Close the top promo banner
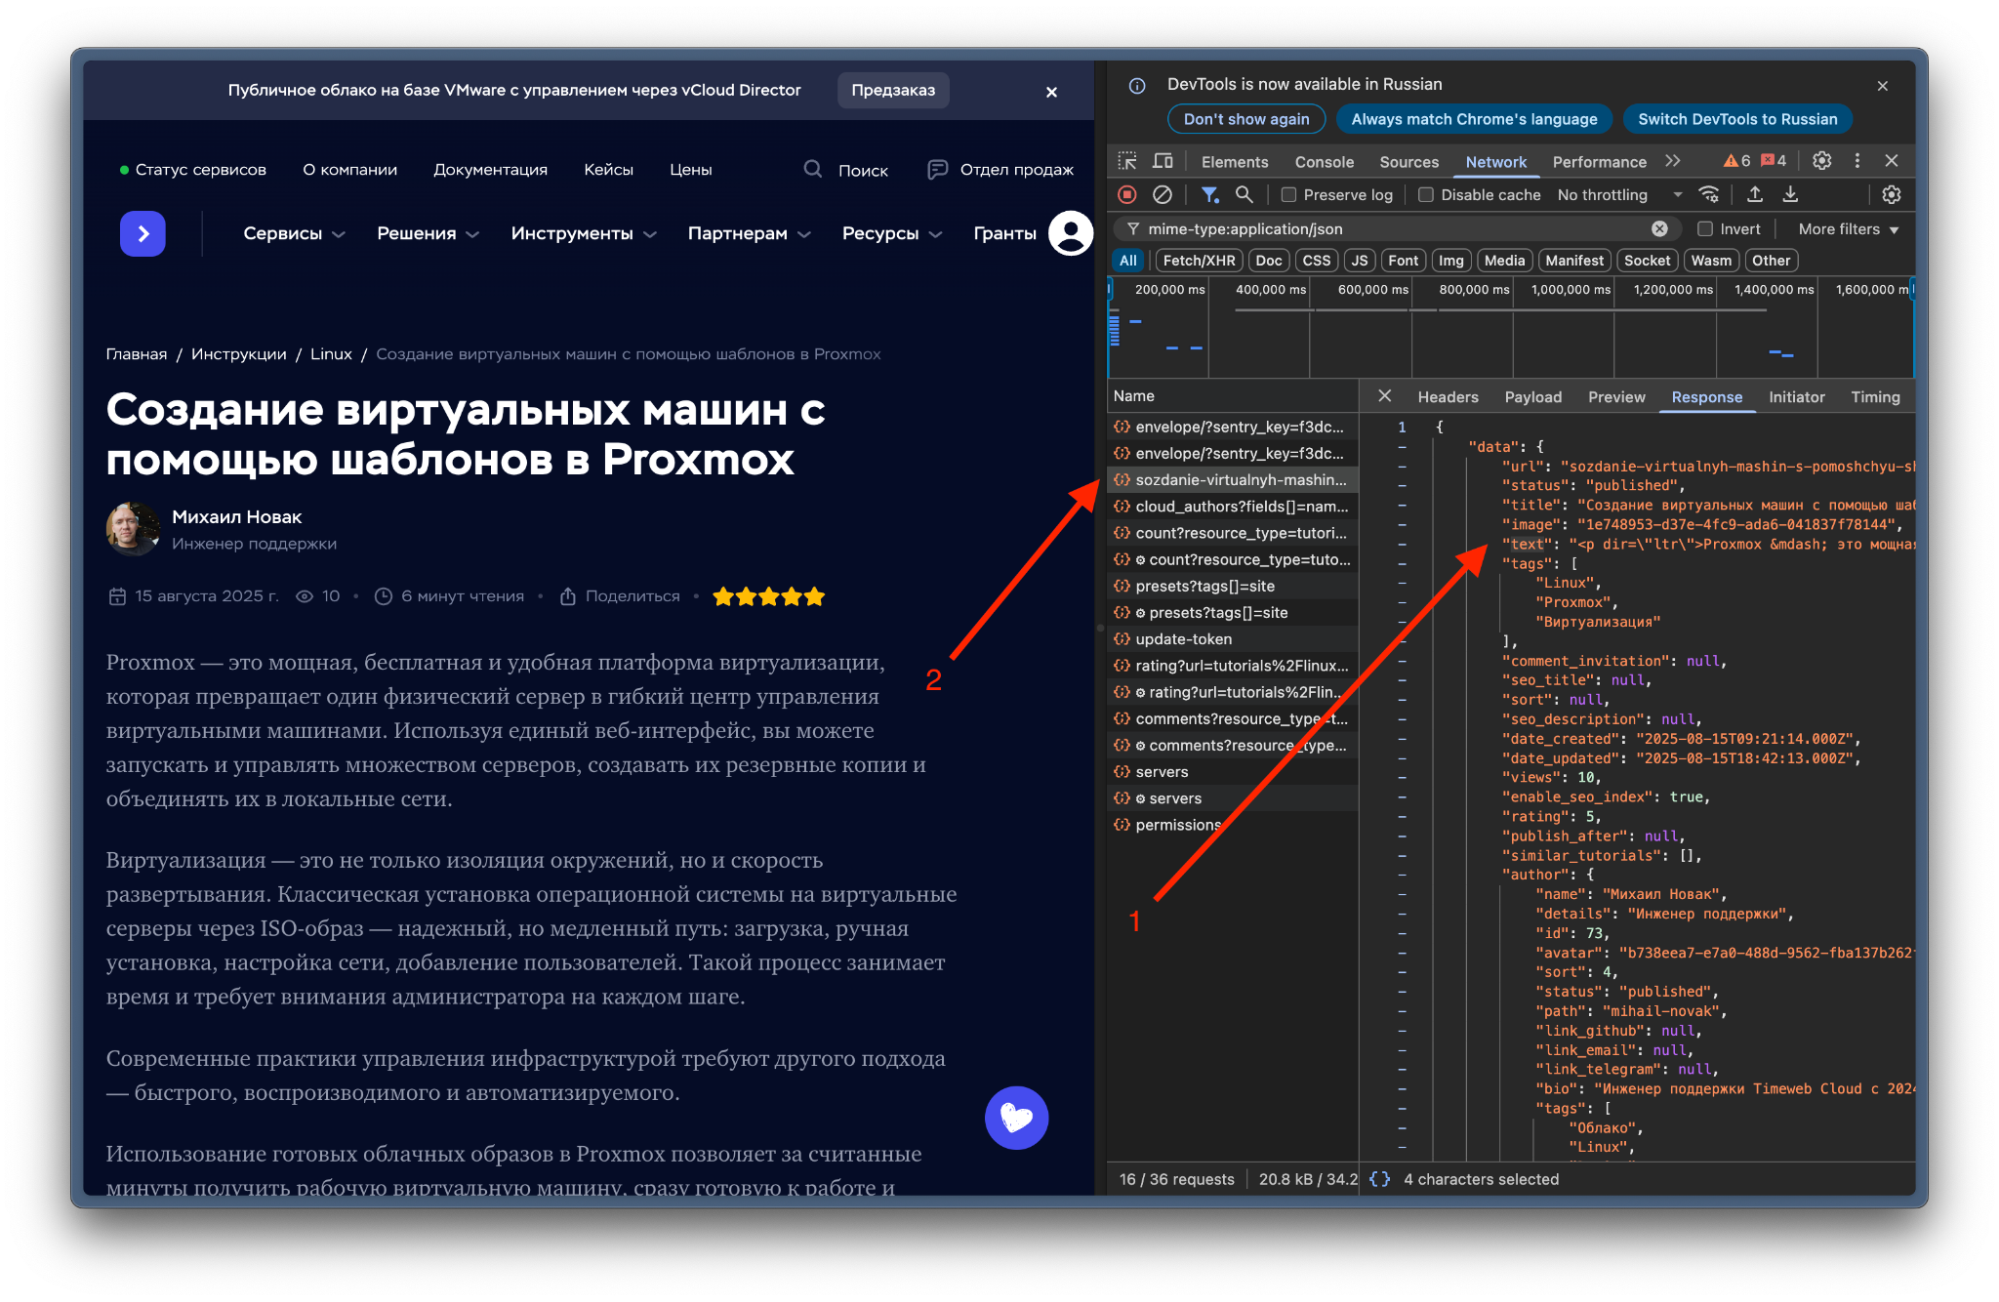 click(x=1051, y=92)
